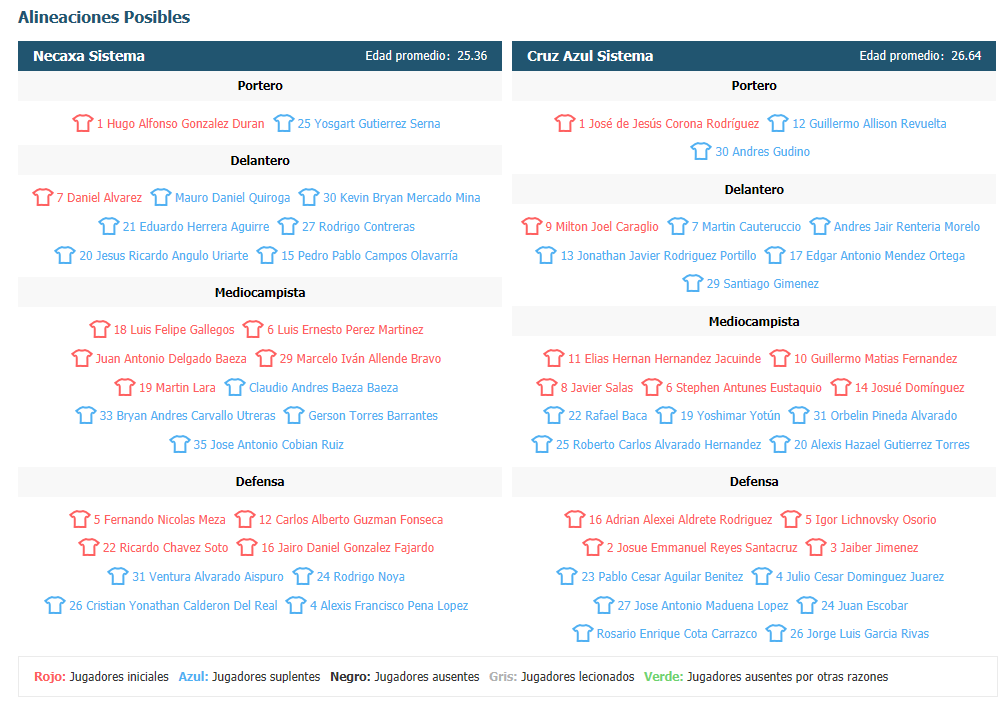Open player Roberto Carlos Alvarado Hernandez
Viewport: 1008px width, 703px height.
pos(658,444)
